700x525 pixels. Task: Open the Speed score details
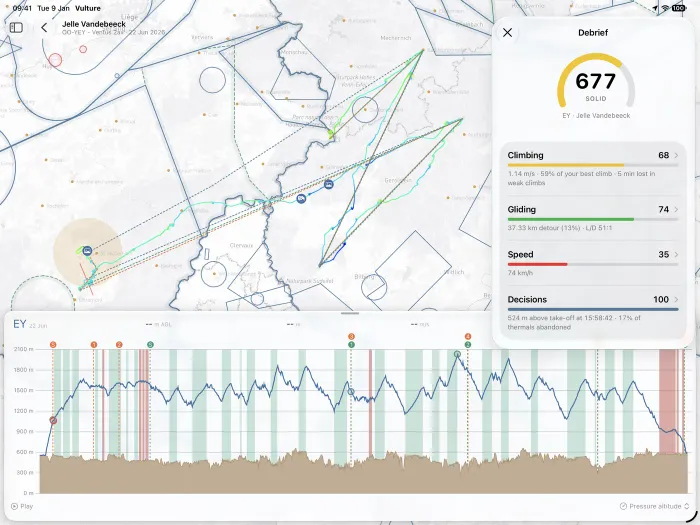593,263
